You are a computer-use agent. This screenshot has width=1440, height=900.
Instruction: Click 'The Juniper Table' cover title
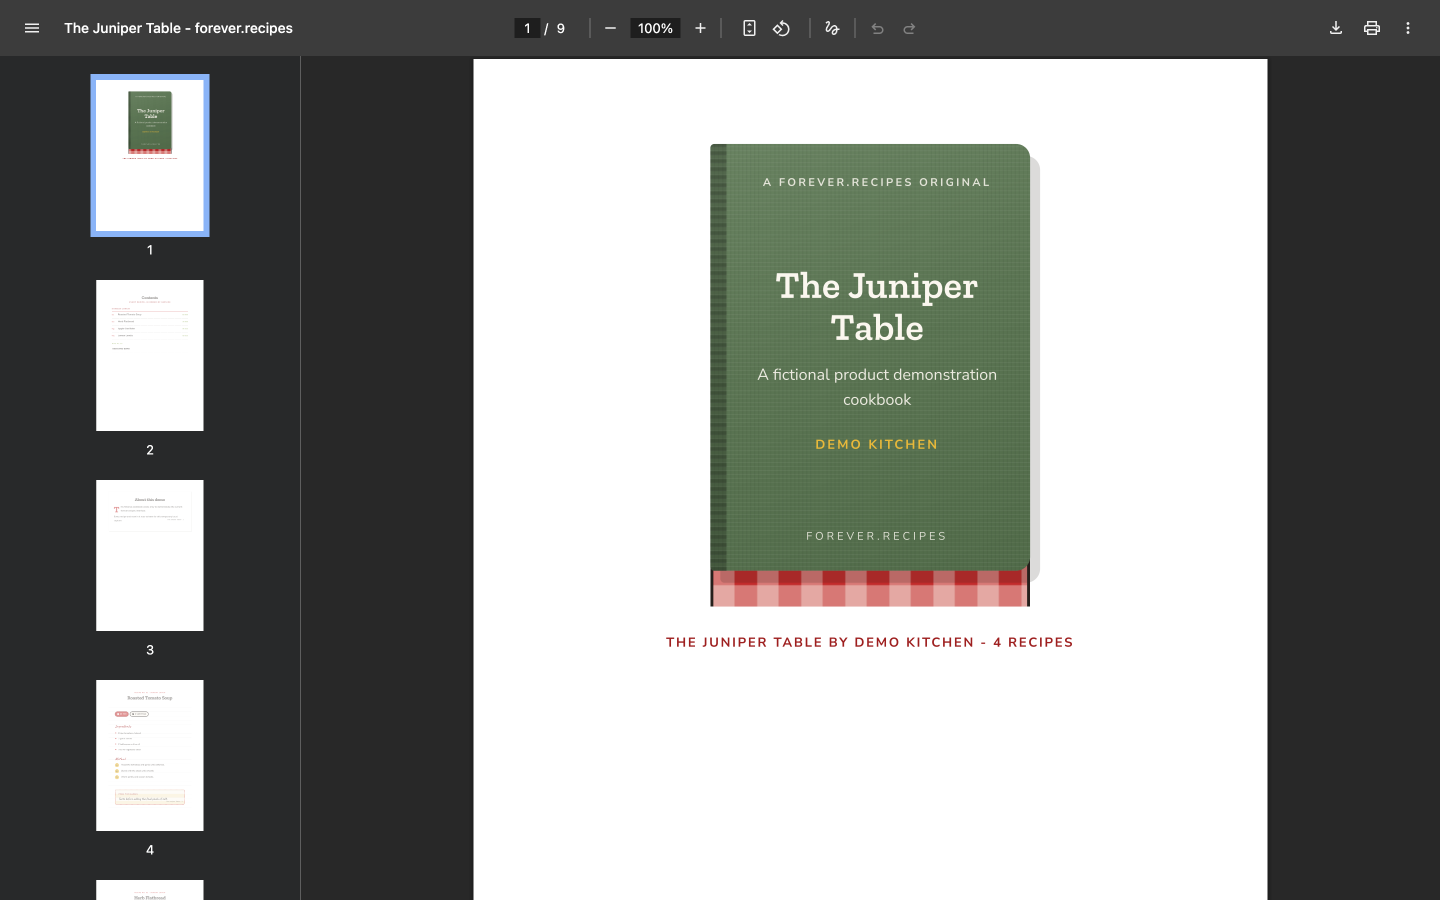pos(877,306)
